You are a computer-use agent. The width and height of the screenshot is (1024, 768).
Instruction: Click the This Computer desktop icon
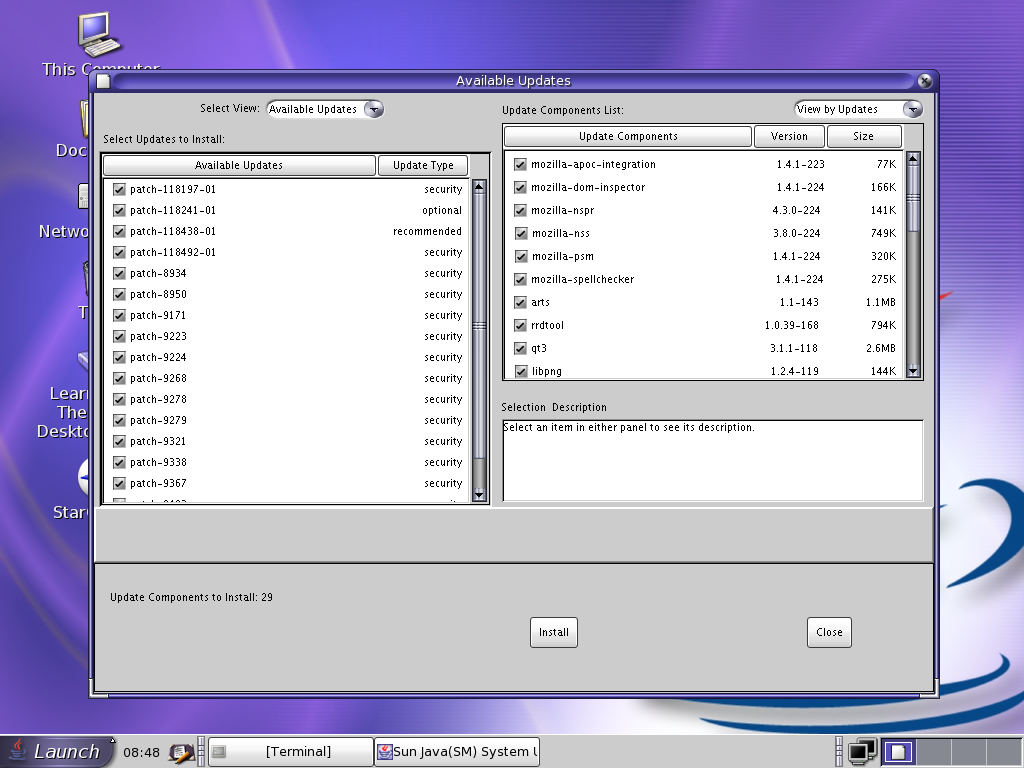pos(100,43)
